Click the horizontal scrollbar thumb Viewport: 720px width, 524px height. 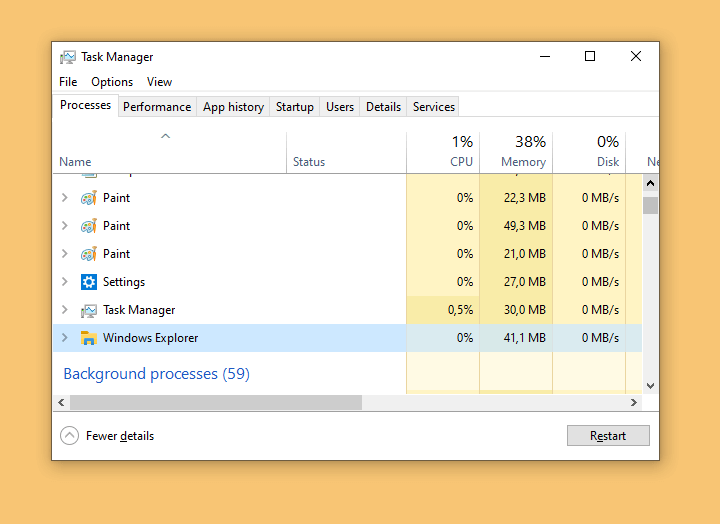click(216, 403)
